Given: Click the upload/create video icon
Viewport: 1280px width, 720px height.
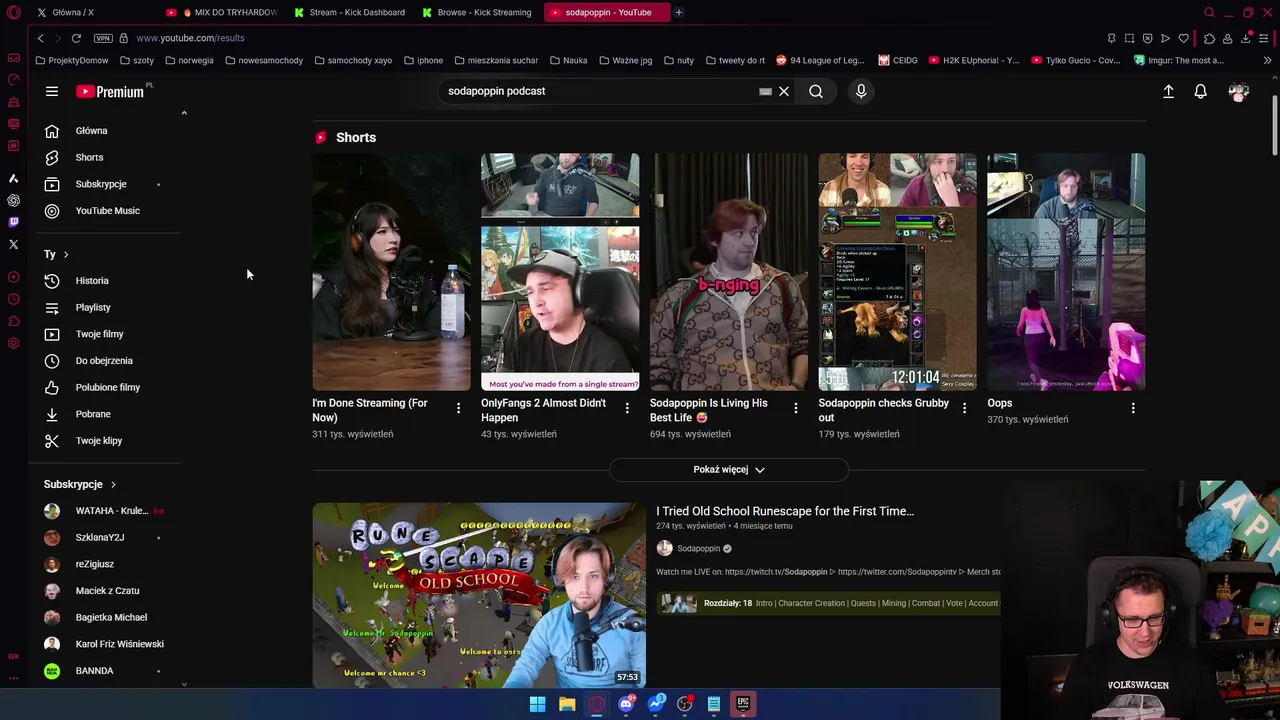Looking at the screenshot, I should click(x=1168, y=91).
